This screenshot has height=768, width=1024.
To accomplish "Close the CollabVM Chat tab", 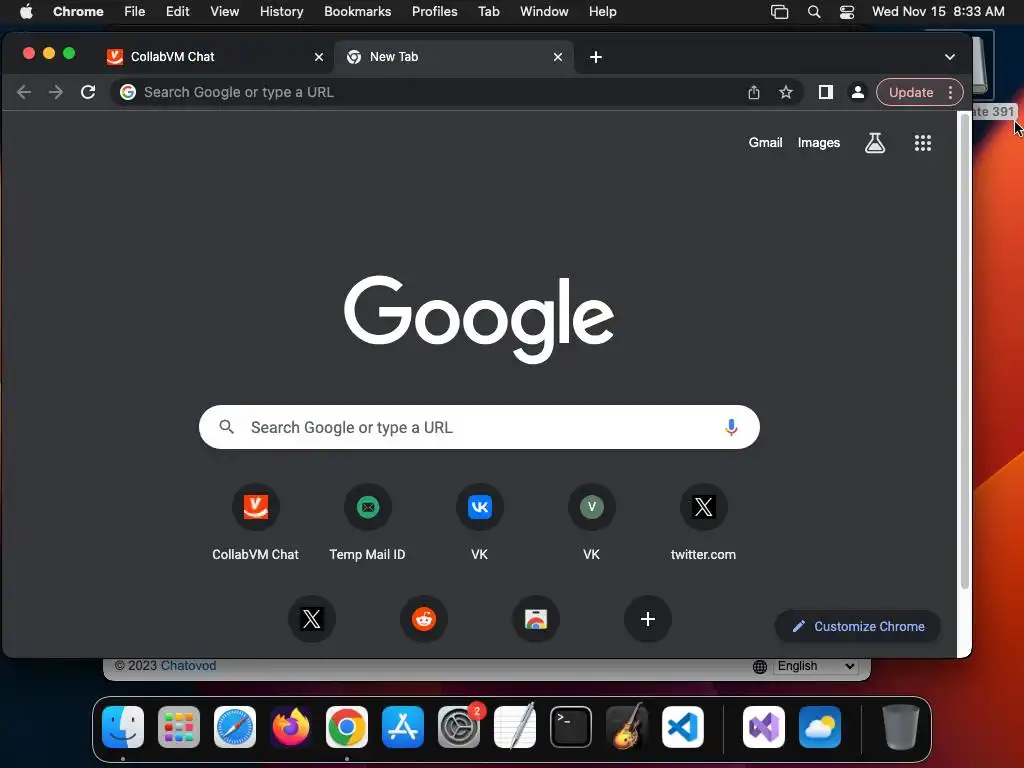I will point(319,57).
